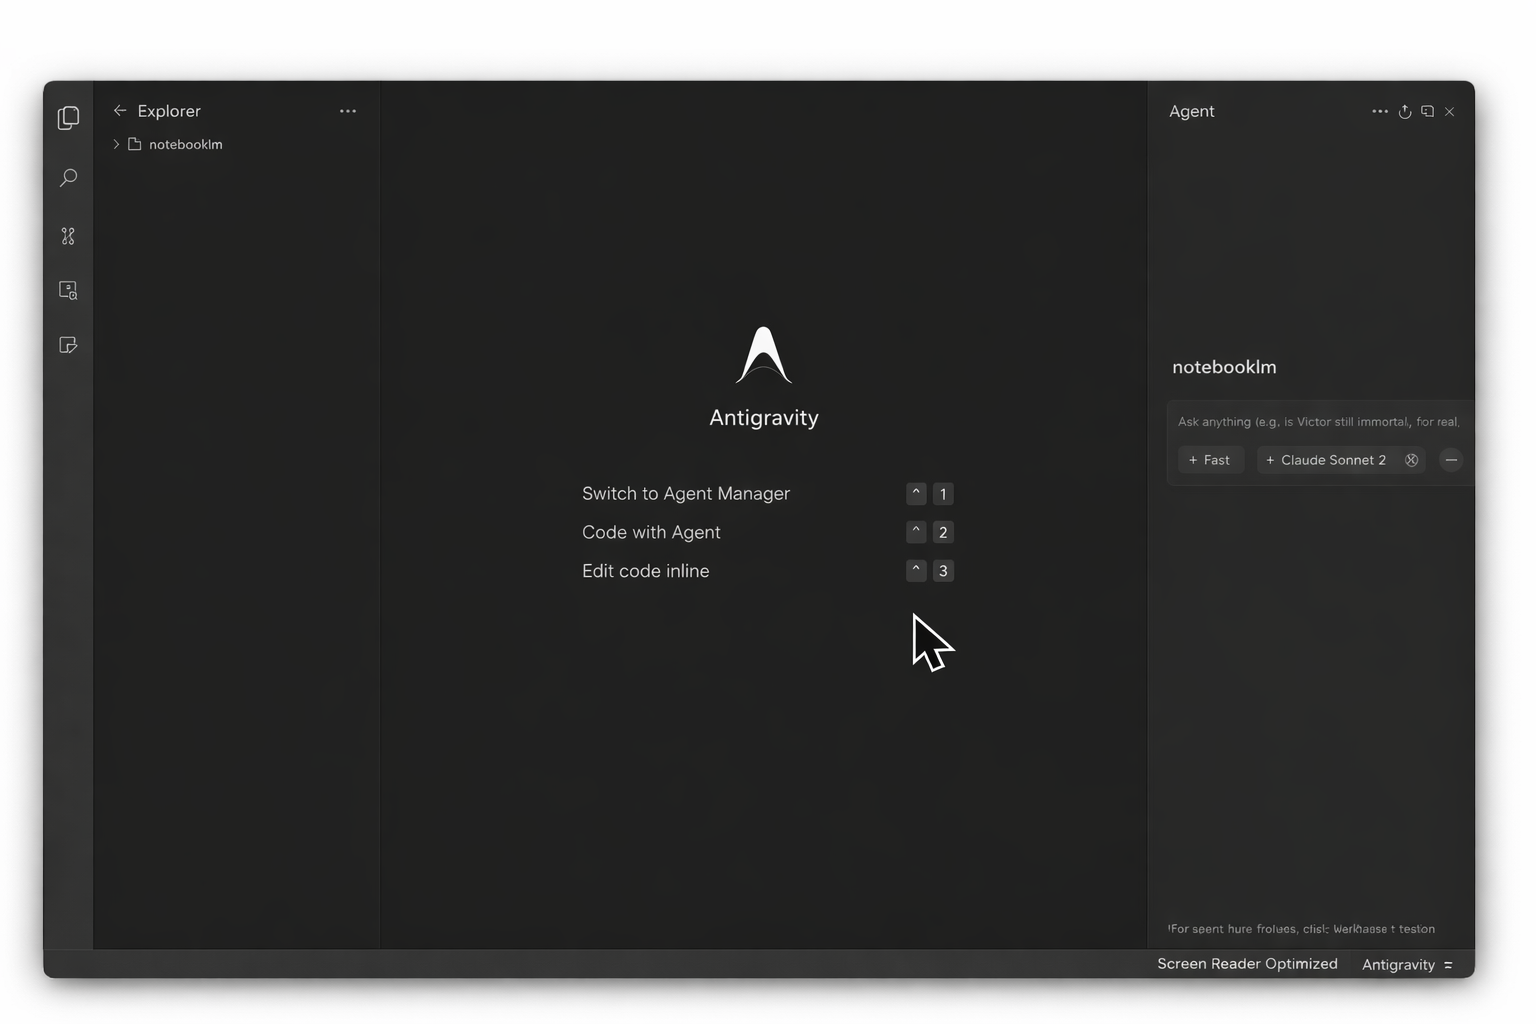The height and width of the screenshot is (1024, 1536).
Task: Focus the Ask anything input field
Action: click(1318, 422)
